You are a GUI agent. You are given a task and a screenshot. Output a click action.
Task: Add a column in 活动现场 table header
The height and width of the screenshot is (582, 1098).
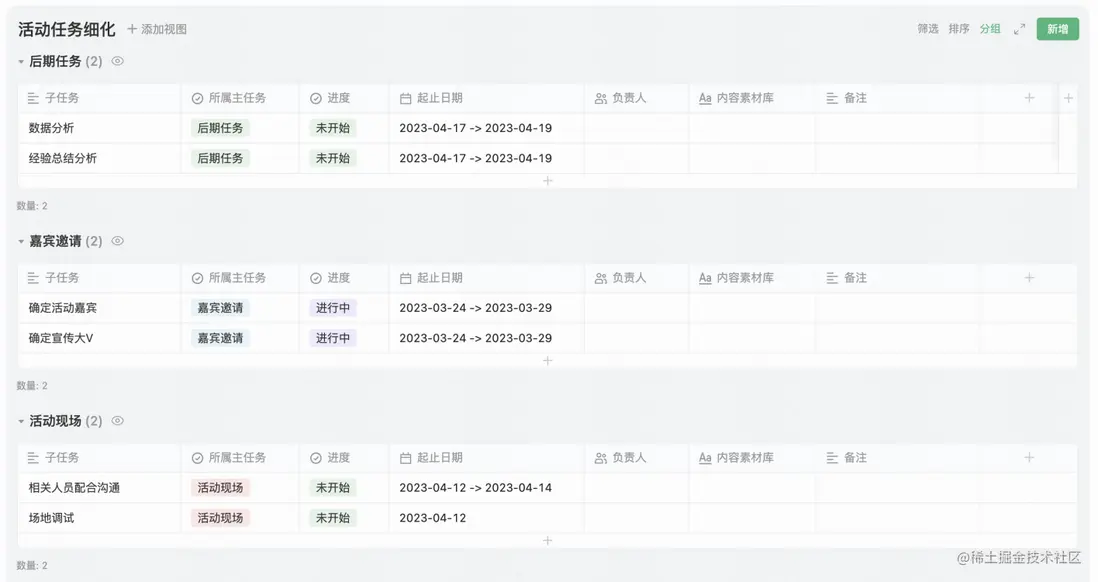1029,458
